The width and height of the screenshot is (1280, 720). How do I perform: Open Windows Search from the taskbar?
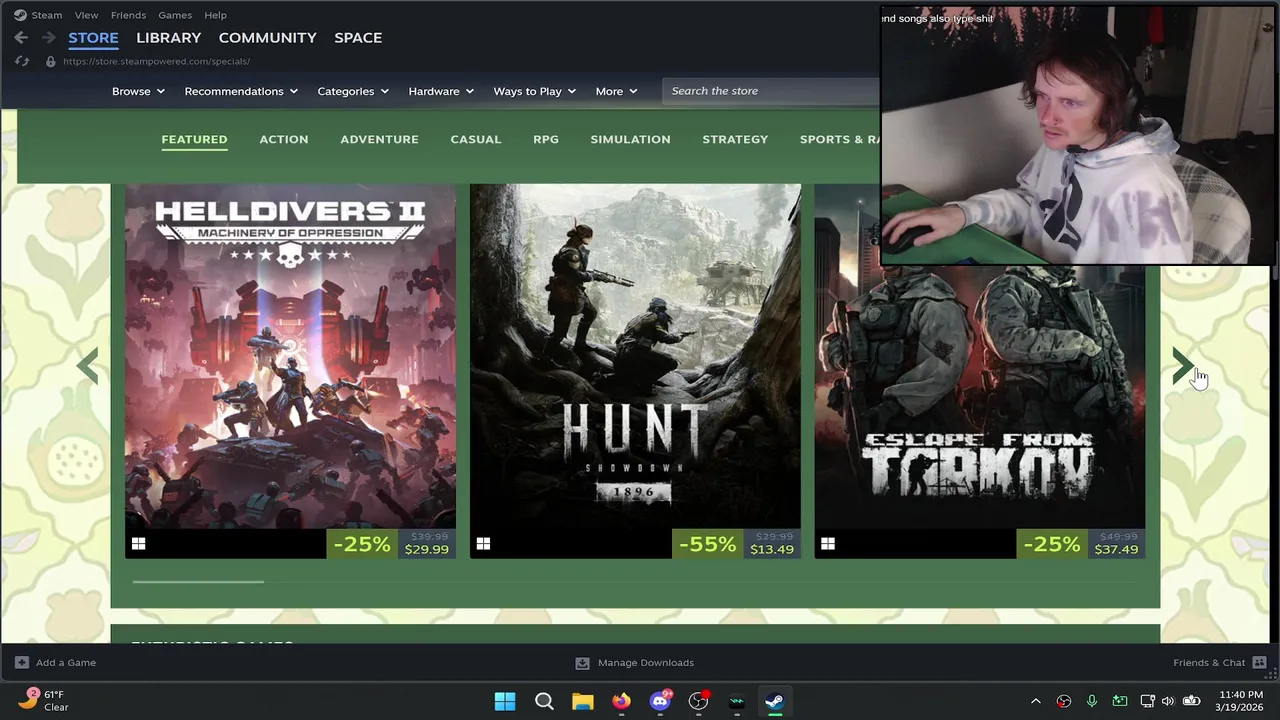544,701
